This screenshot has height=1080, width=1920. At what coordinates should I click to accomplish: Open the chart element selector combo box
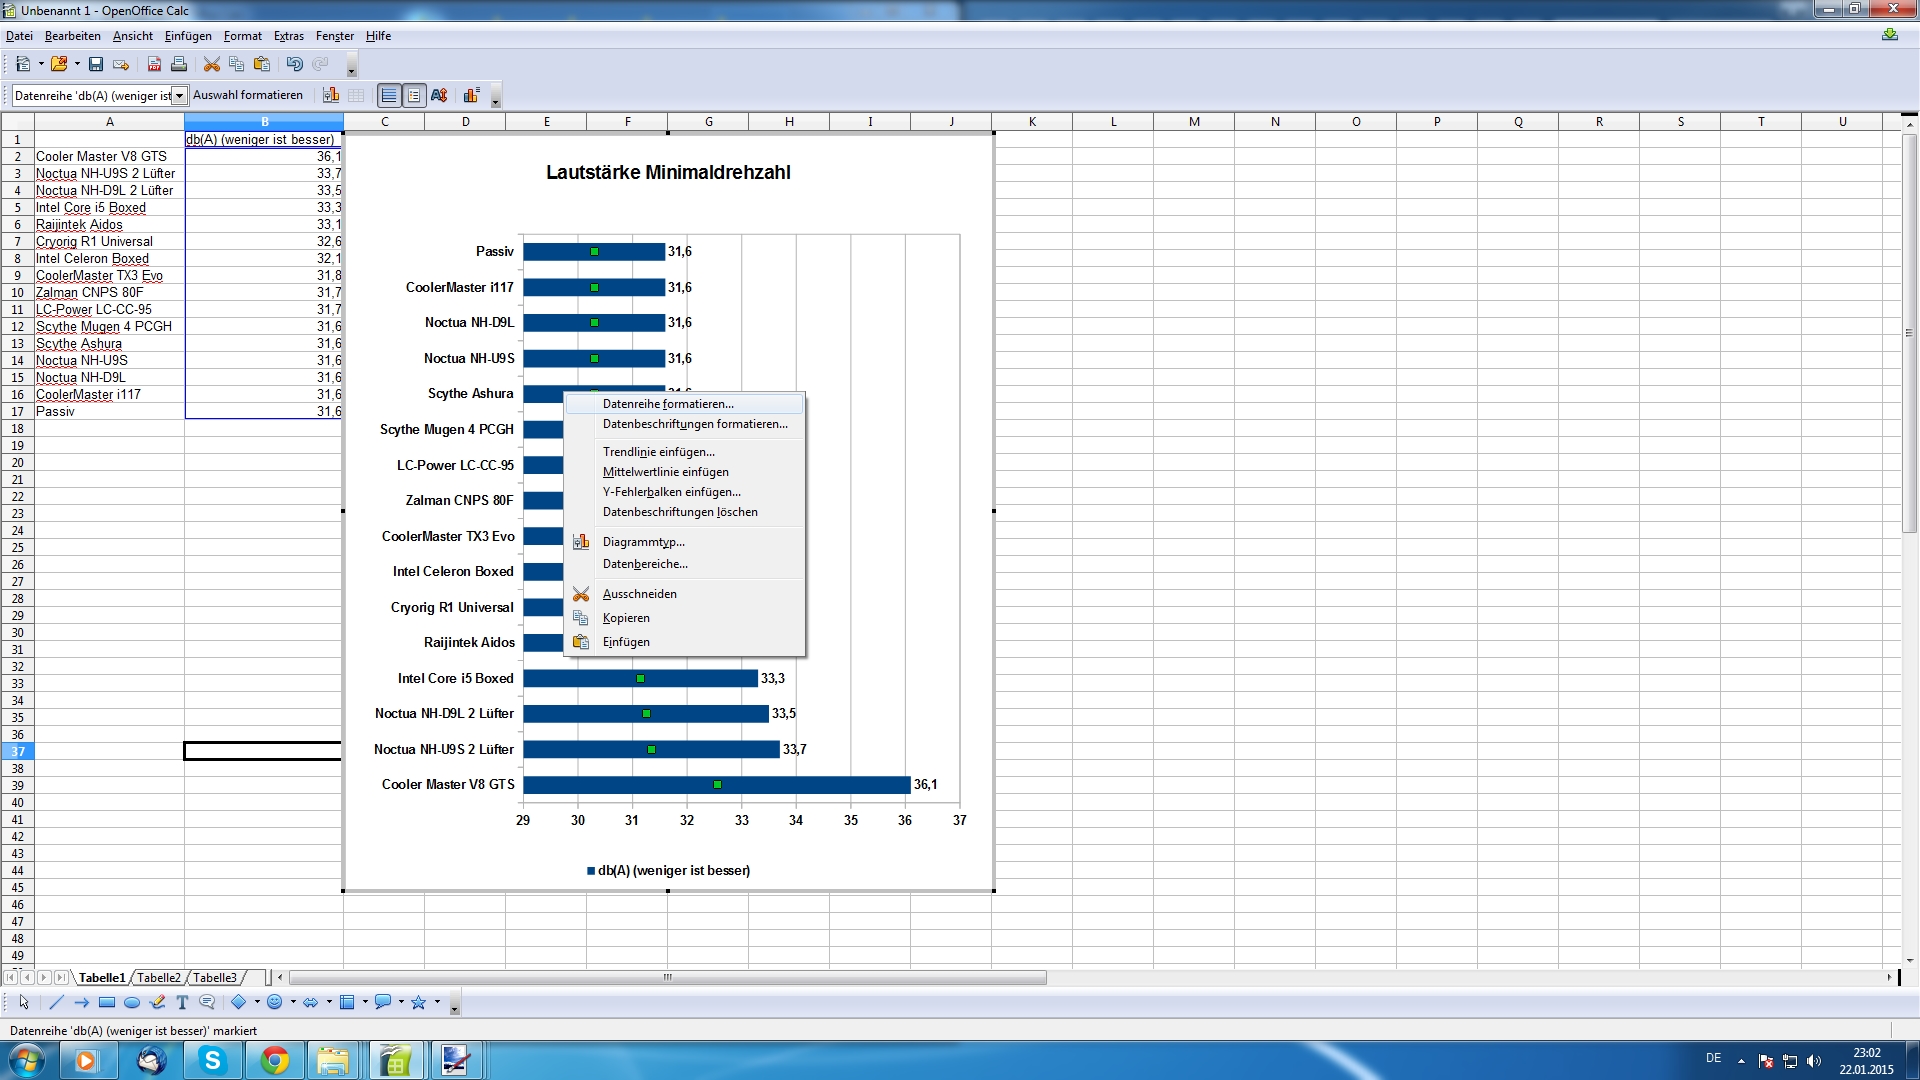click(100, 96)
